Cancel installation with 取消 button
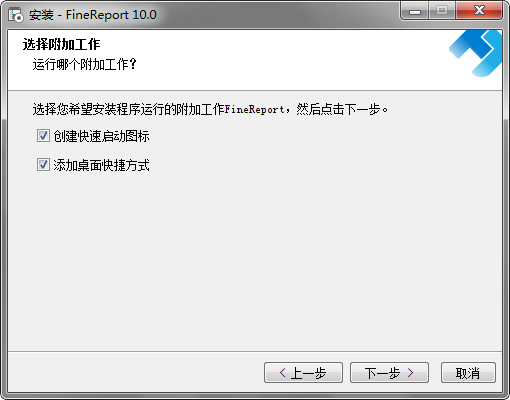This screenshot has width=510, height=400. (x=468, y=372)
